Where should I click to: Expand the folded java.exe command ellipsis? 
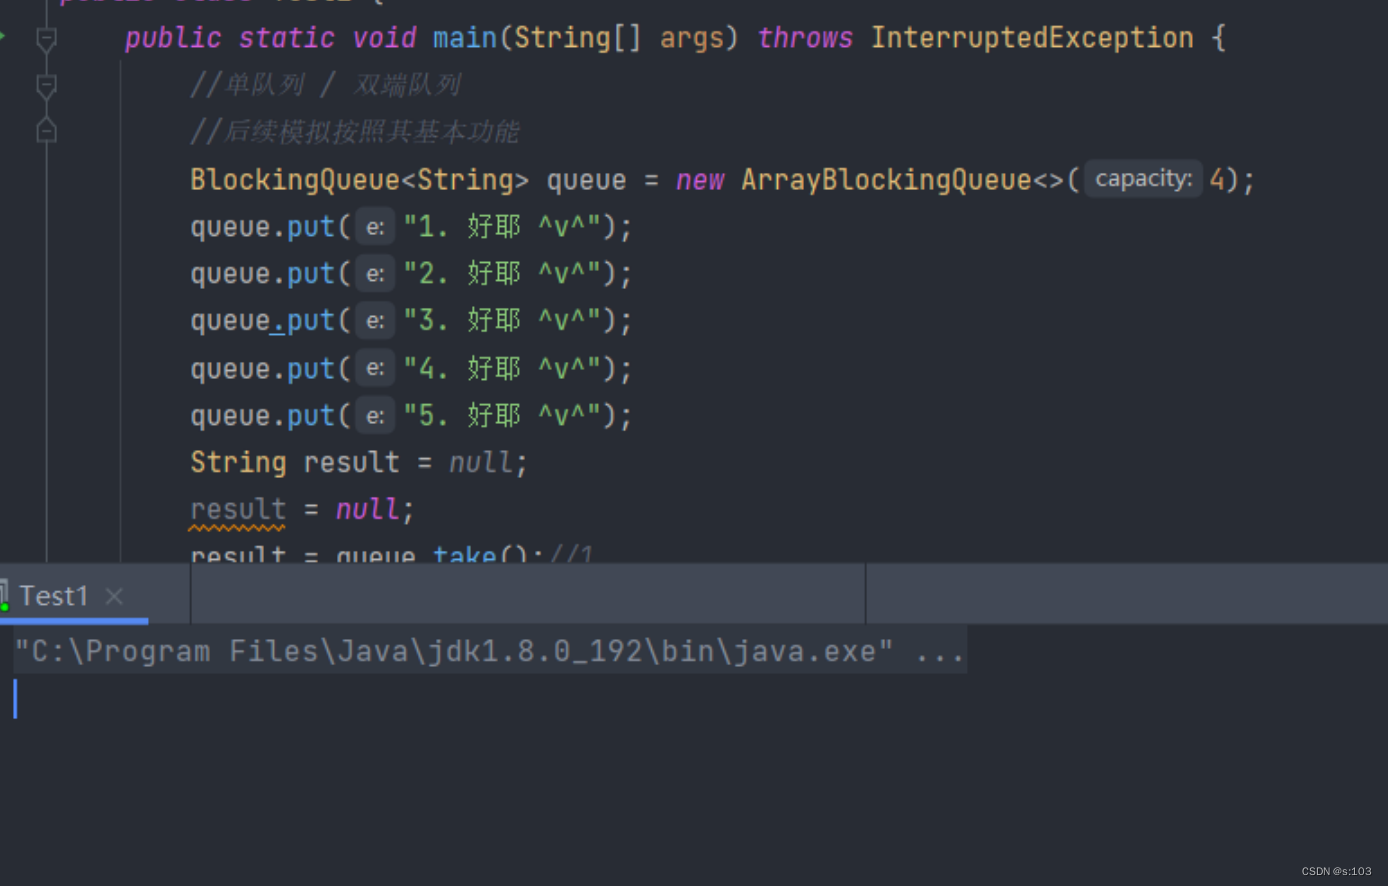939,652
